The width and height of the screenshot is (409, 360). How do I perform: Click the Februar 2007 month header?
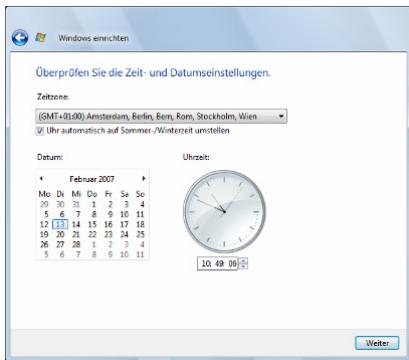tap(92, 179)
